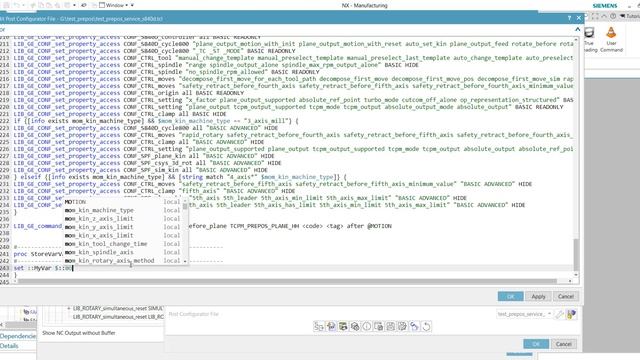
Task: Click the first icon in the bottom toolbar
Action: pyautogui.click(x=318, y=327)
